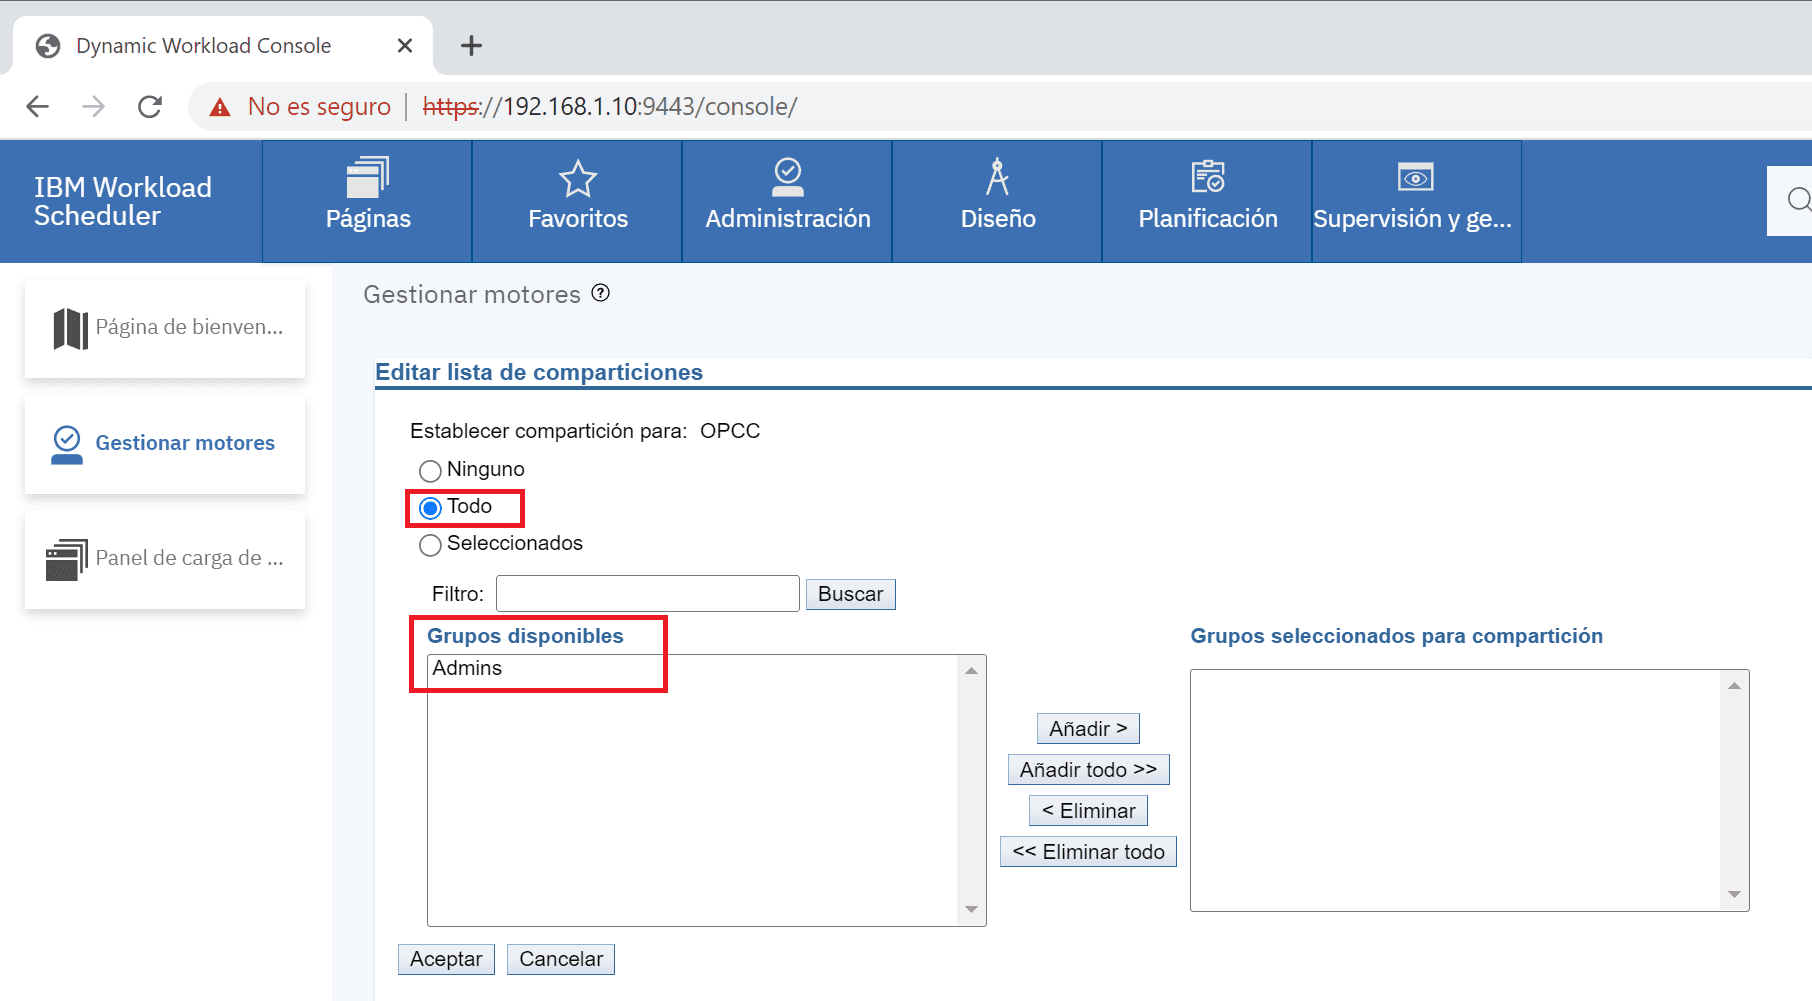This screenshot has height=1001, width=1812.
Task: Open the Páginas menu
Action: (367, 201)
